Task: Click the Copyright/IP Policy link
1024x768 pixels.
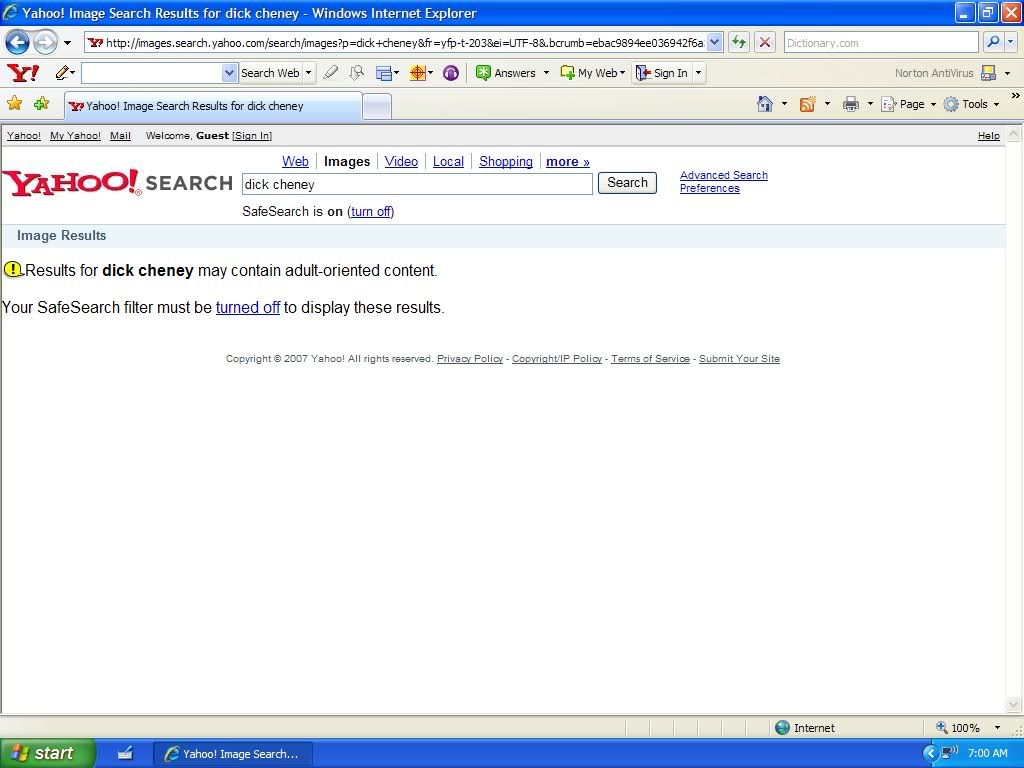Action: pyautogui.click(x=557, y=359)
